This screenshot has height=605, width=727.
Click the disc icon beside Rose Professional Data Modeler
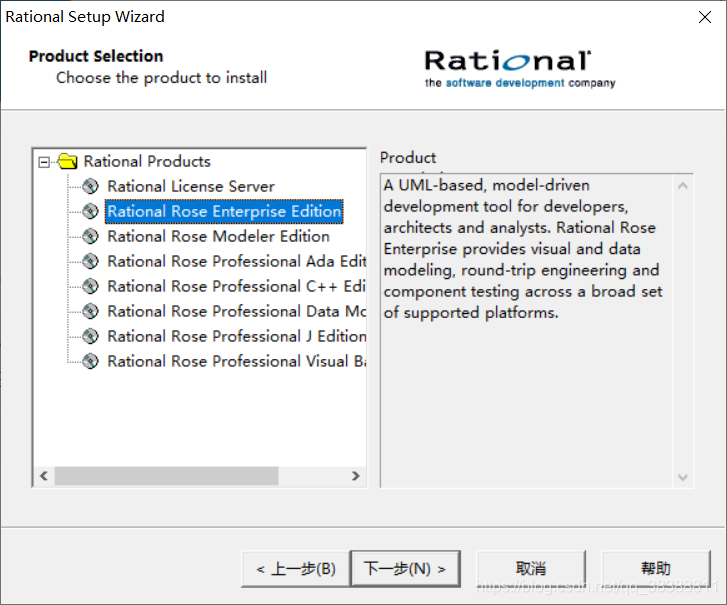tap(90, 311)
